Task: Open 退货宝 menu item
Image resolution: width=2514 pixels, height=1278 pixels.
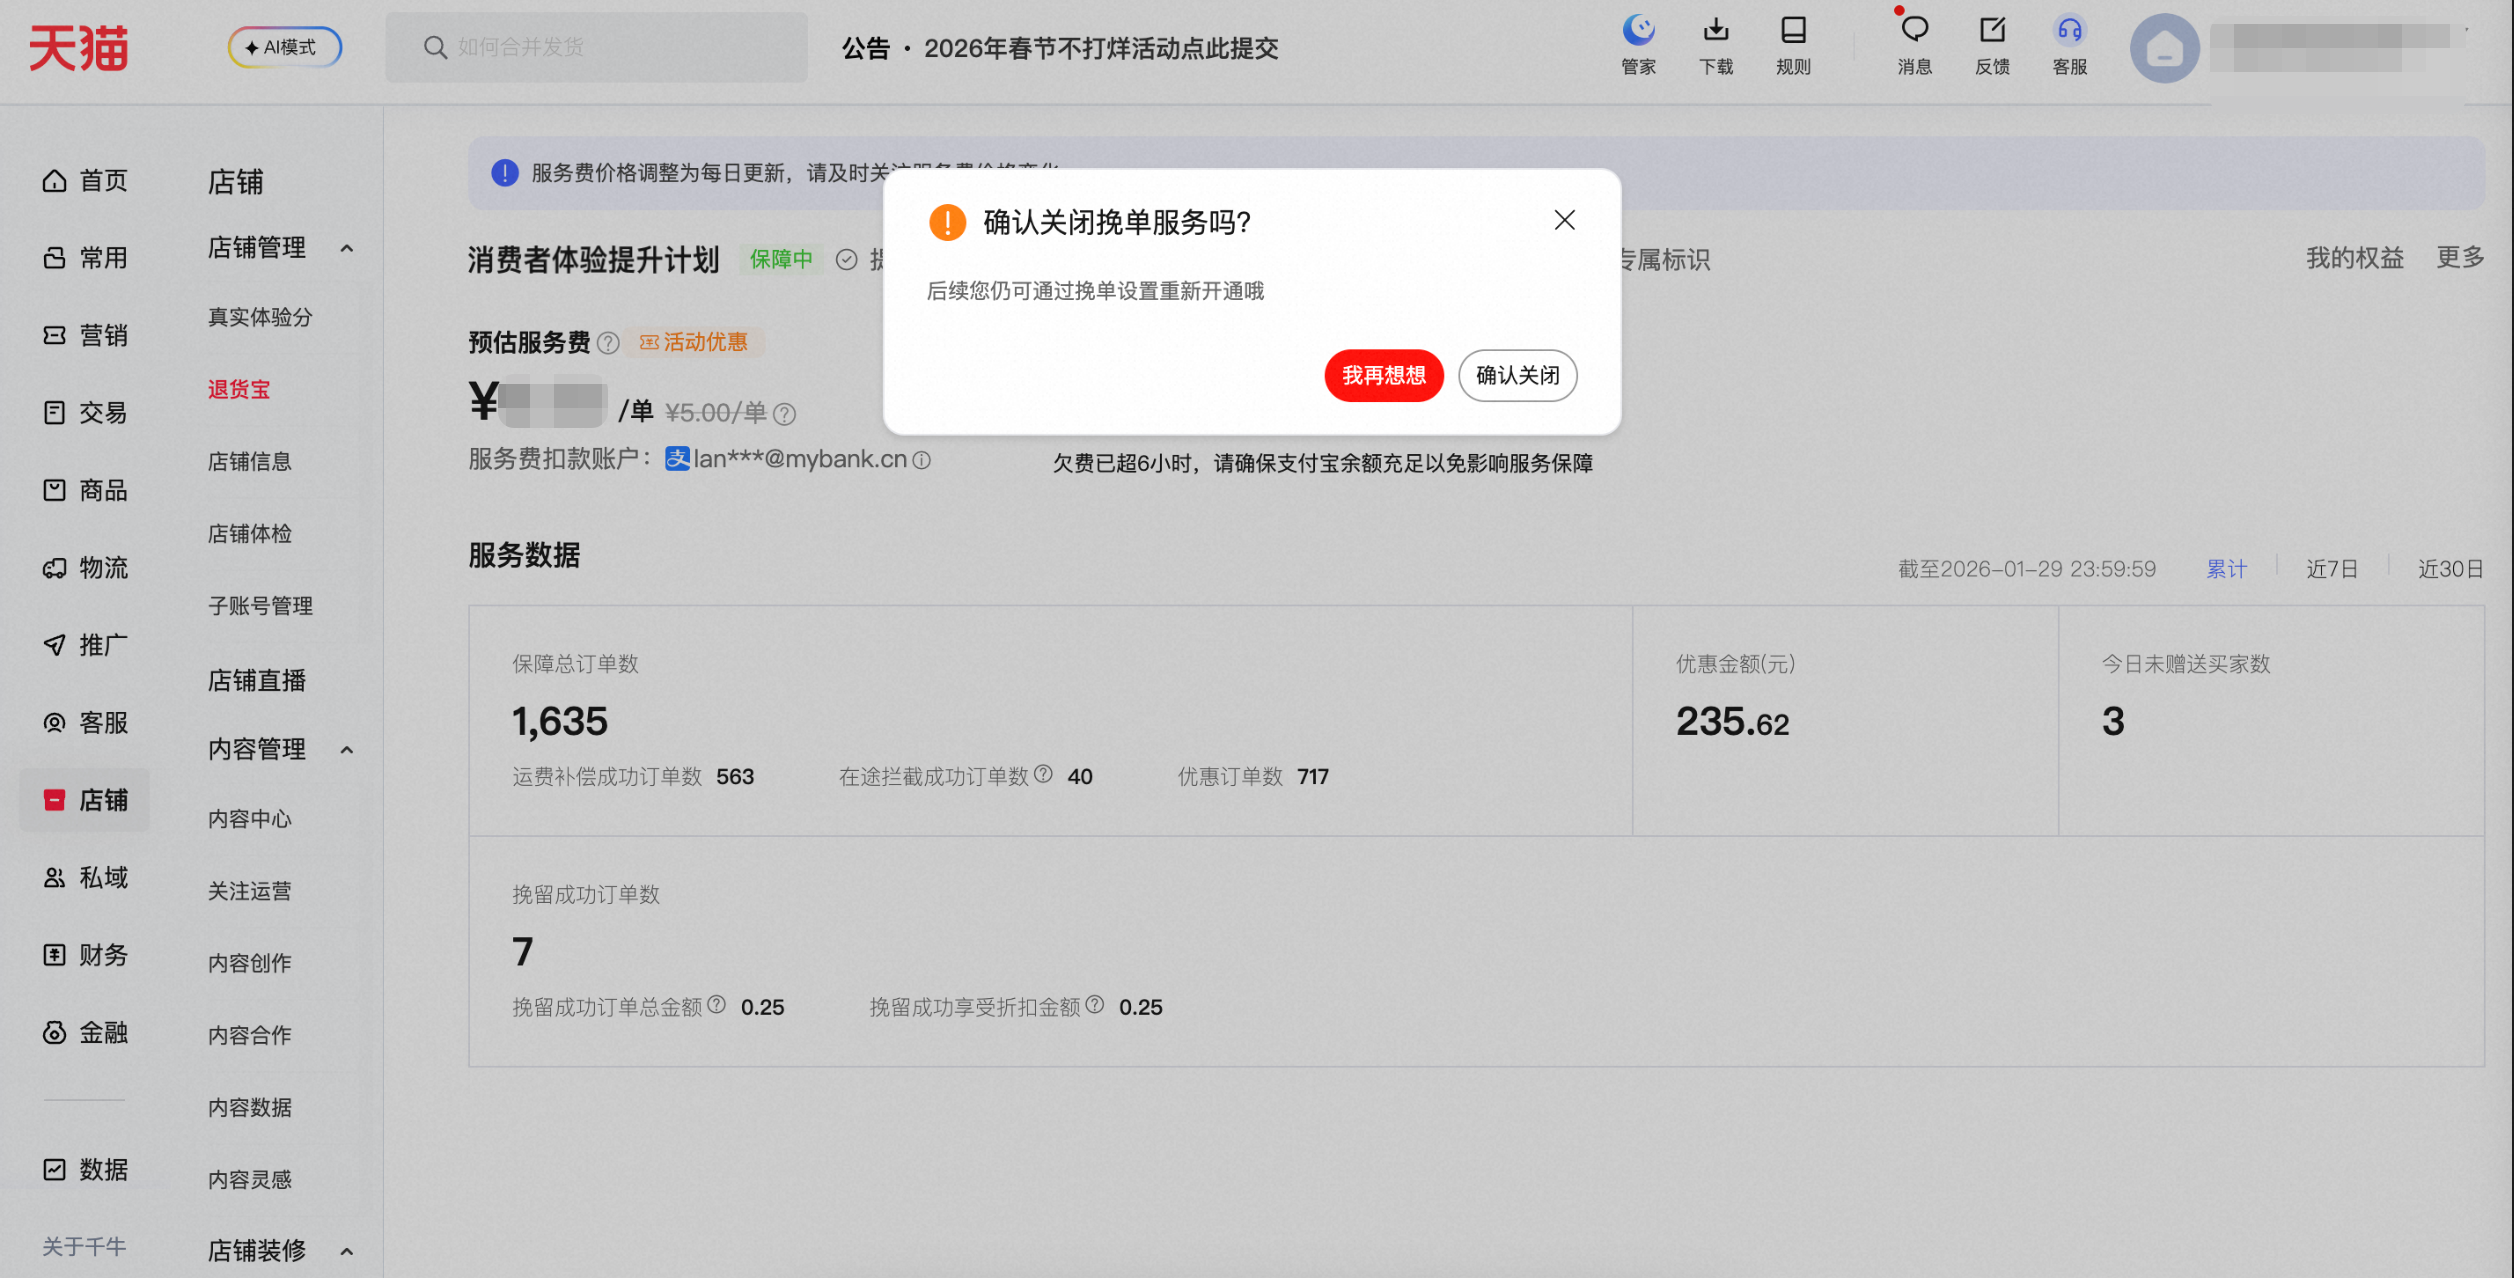Action: click(x=239, y=389)
